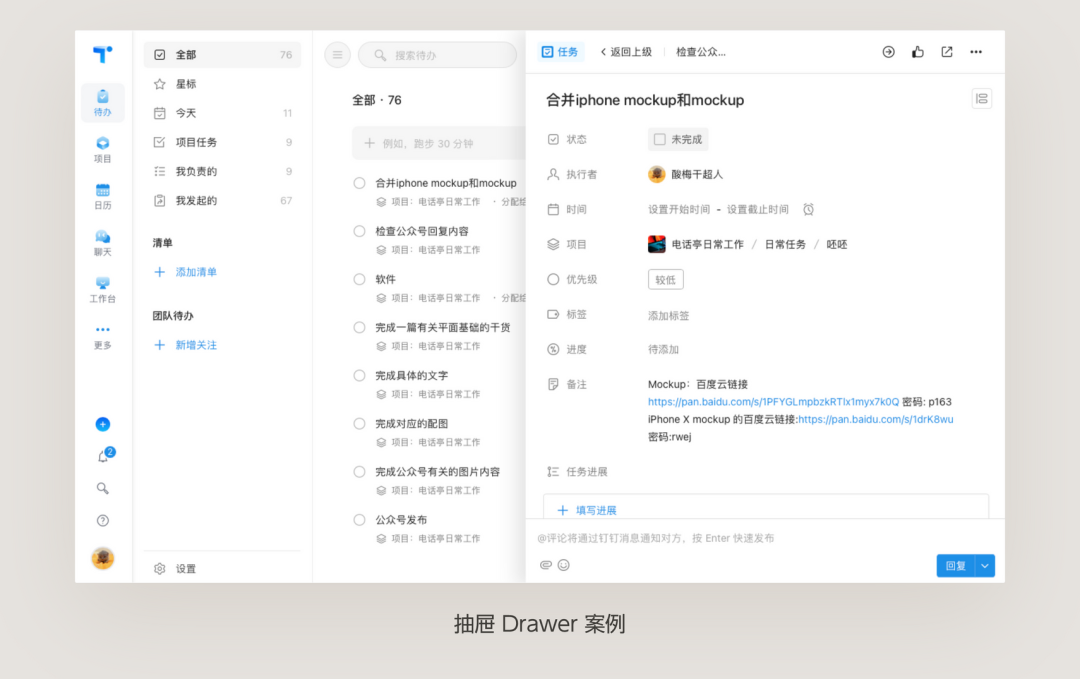Image resolution: width=1080 pixels, height=679 pixels.
Task: Click plus icon of 添加清单
Action: 160,272
